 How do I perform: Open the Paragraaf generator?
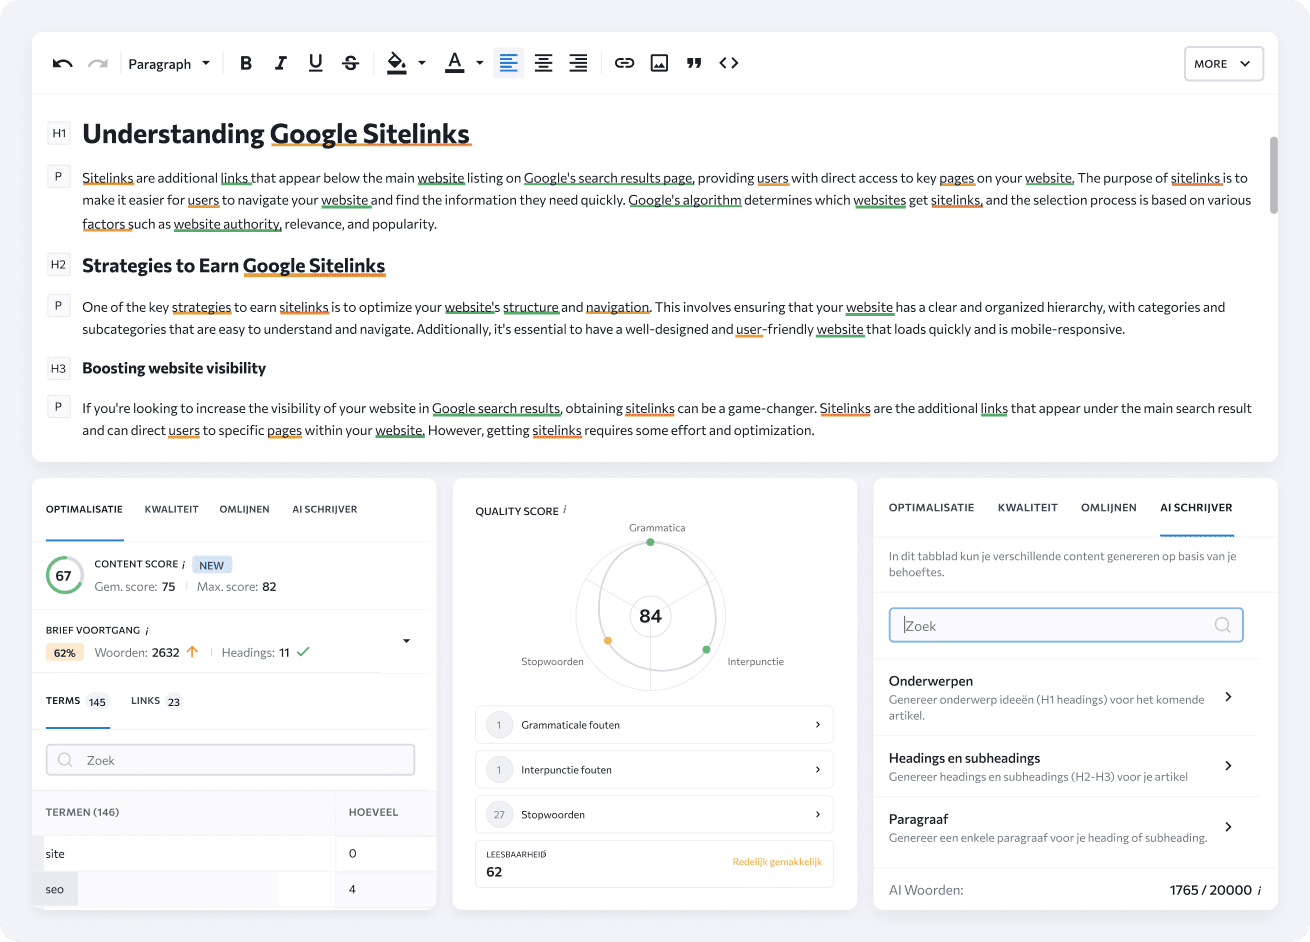point(1066,827)
